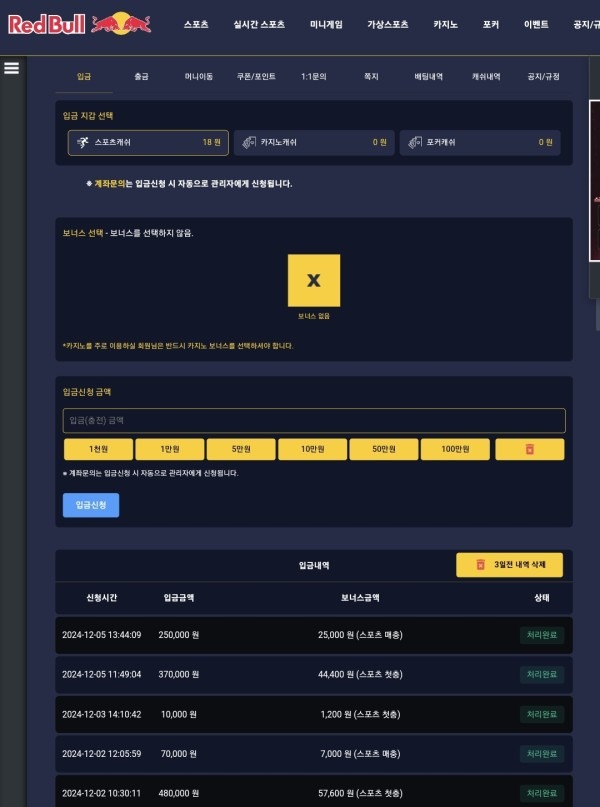
Task: Open the 미니게임 menu
Action: click(x=326, y=24)
